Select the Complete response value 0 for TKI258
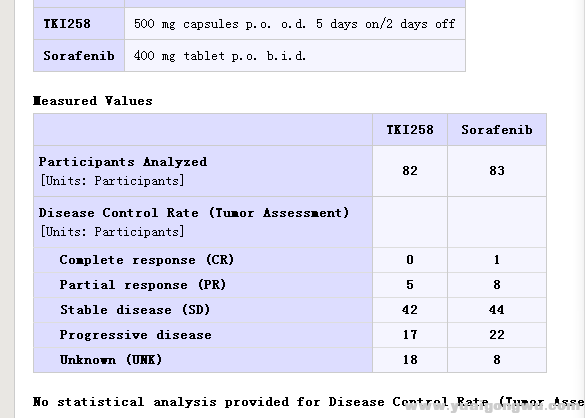Image resolution: width=585 pixels, height=418 pixels. [410, 260]
